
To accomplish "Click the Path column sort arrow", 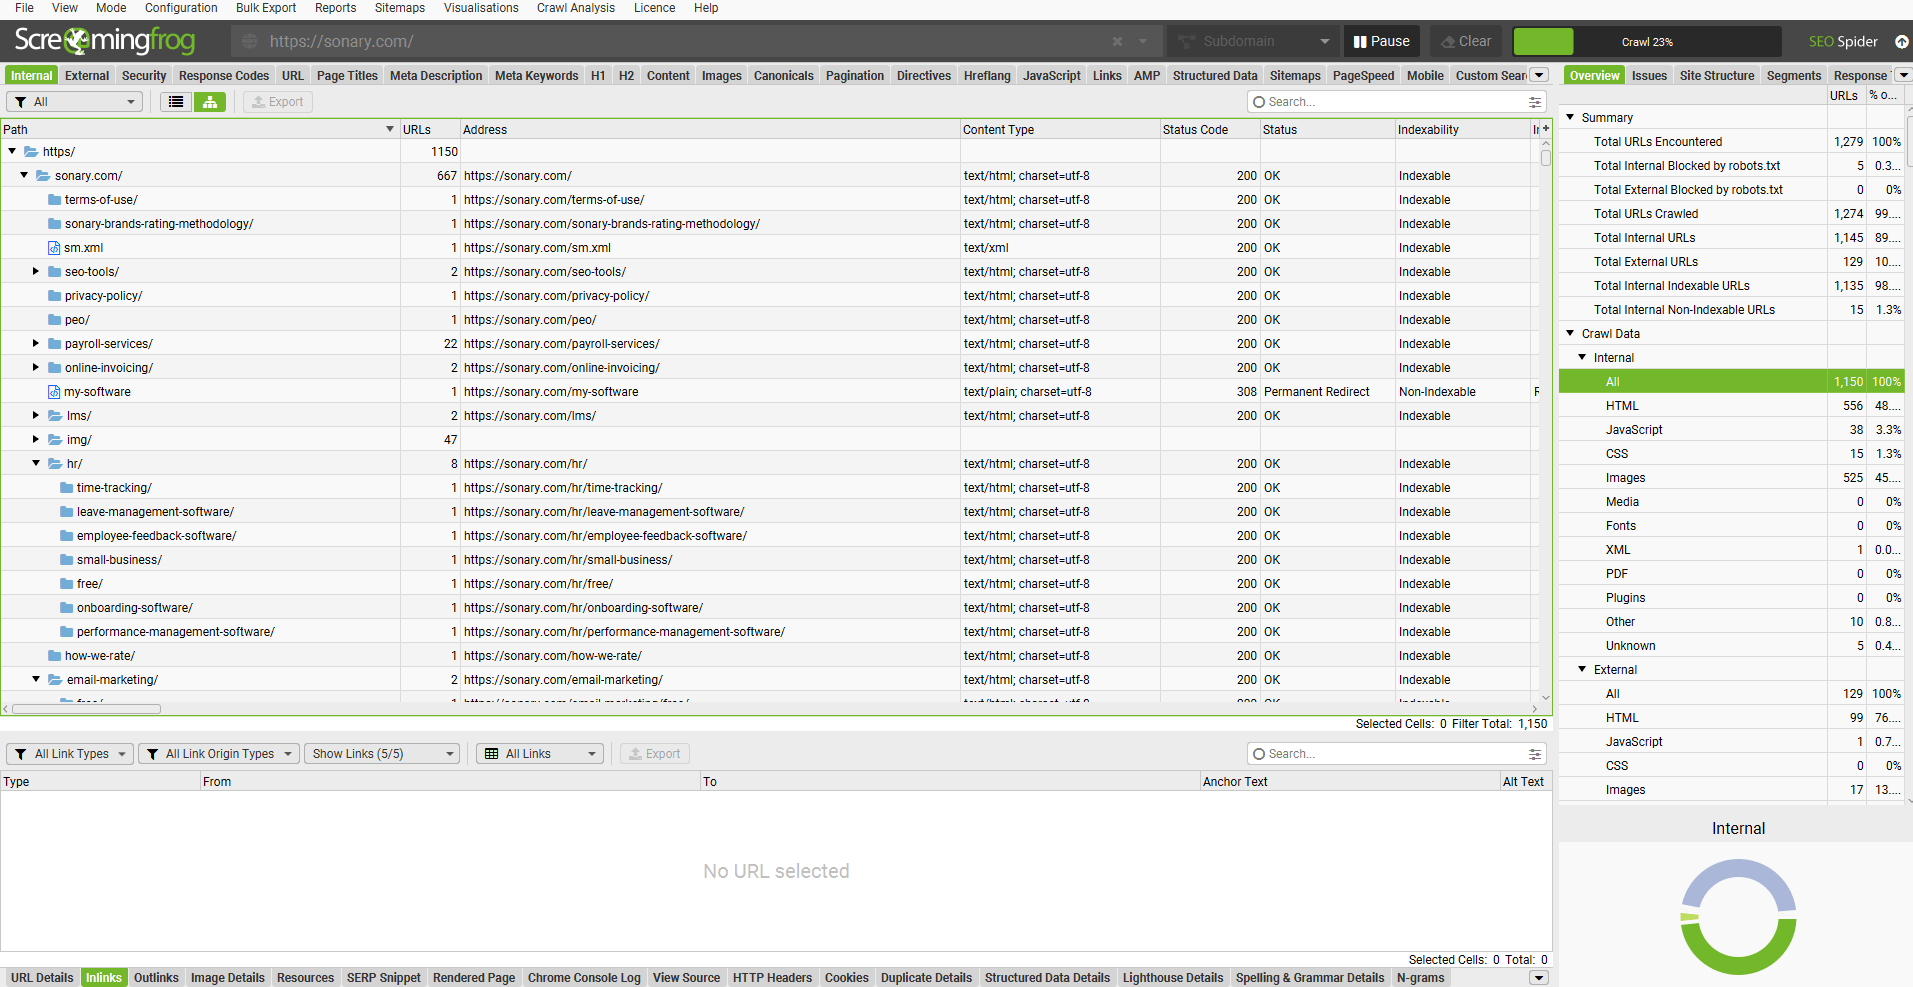I will [x=390, y=130].
